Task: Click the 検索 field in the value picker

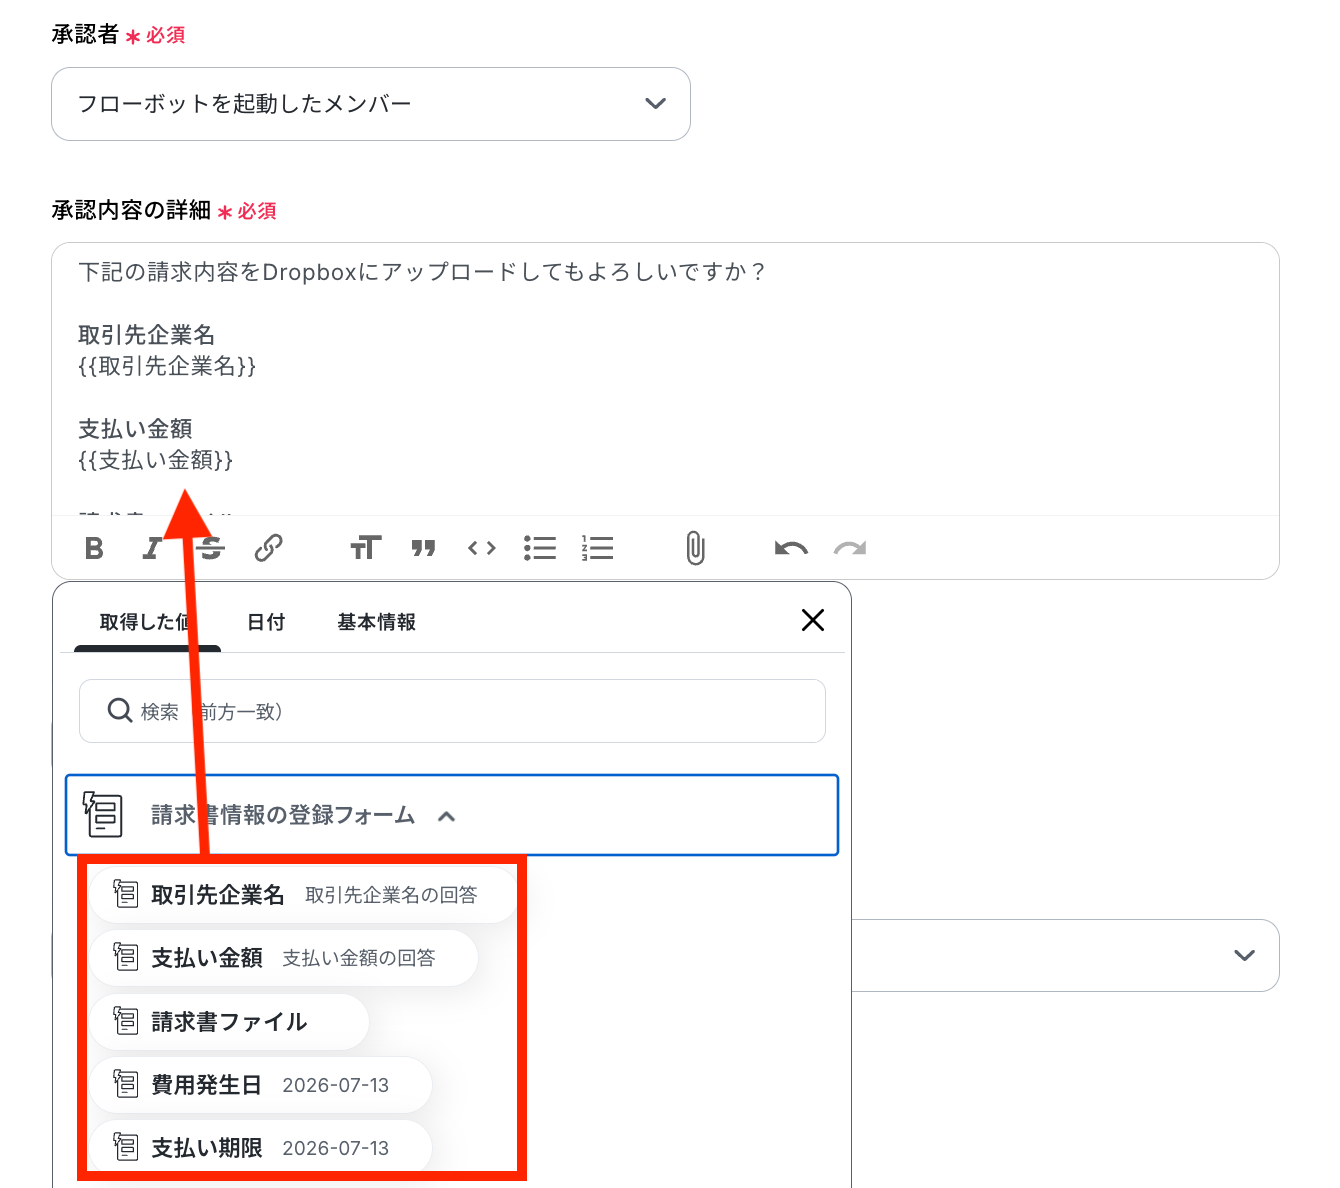Action: pos(452,711)
